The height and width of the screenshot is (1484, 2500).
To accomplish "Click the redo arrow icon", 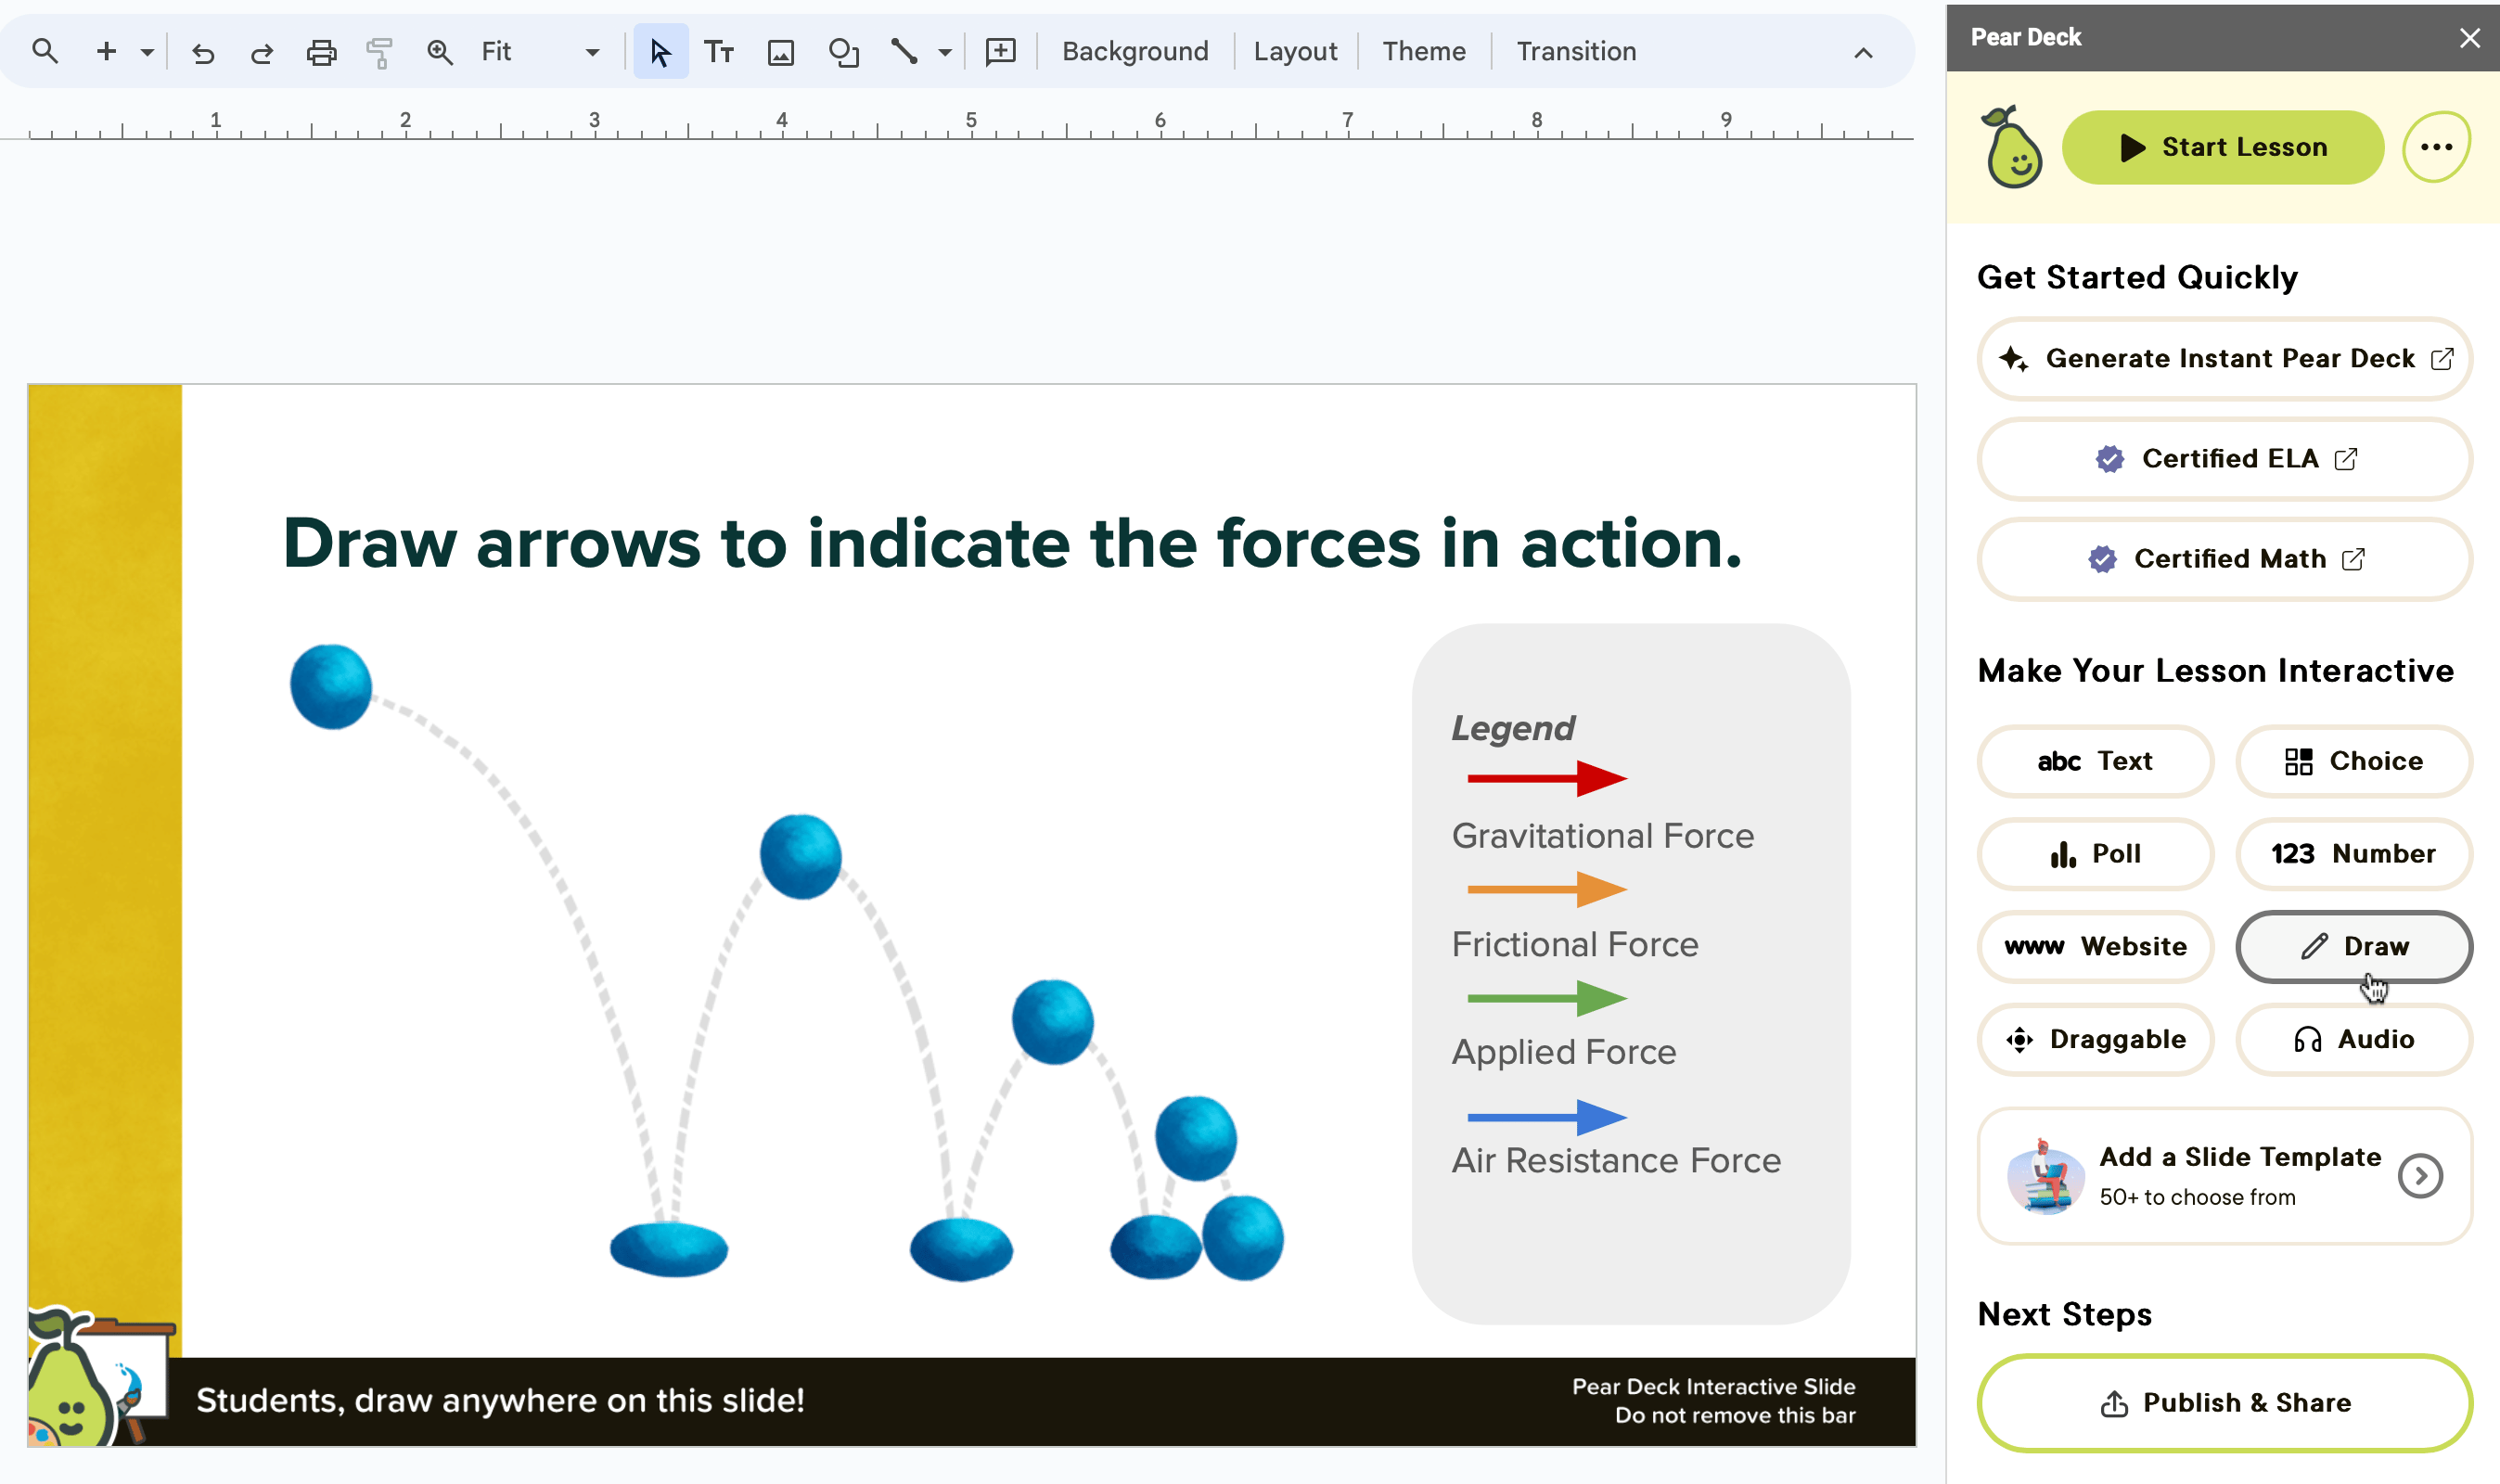I will click(262, 52).
